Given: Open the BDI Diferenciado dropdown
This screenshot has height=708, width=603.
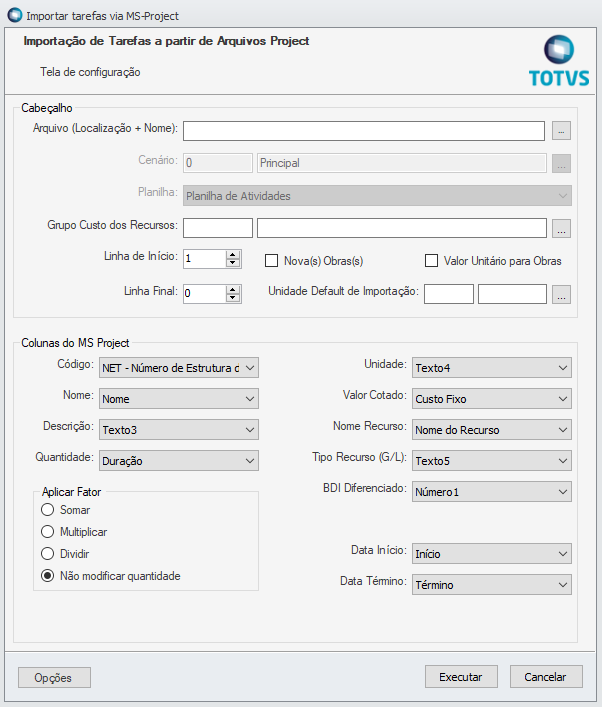Looking at the screenshot, I should (x=491, y=492).
